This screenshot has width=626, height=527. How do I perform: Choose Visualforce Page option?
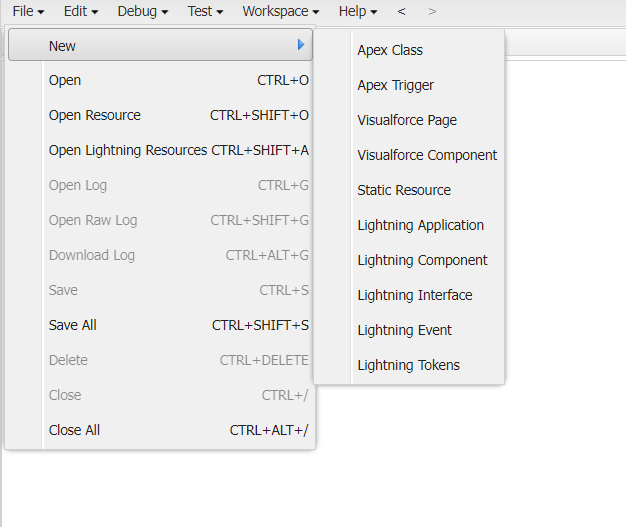pyautogui.click(x=407, y=120)
